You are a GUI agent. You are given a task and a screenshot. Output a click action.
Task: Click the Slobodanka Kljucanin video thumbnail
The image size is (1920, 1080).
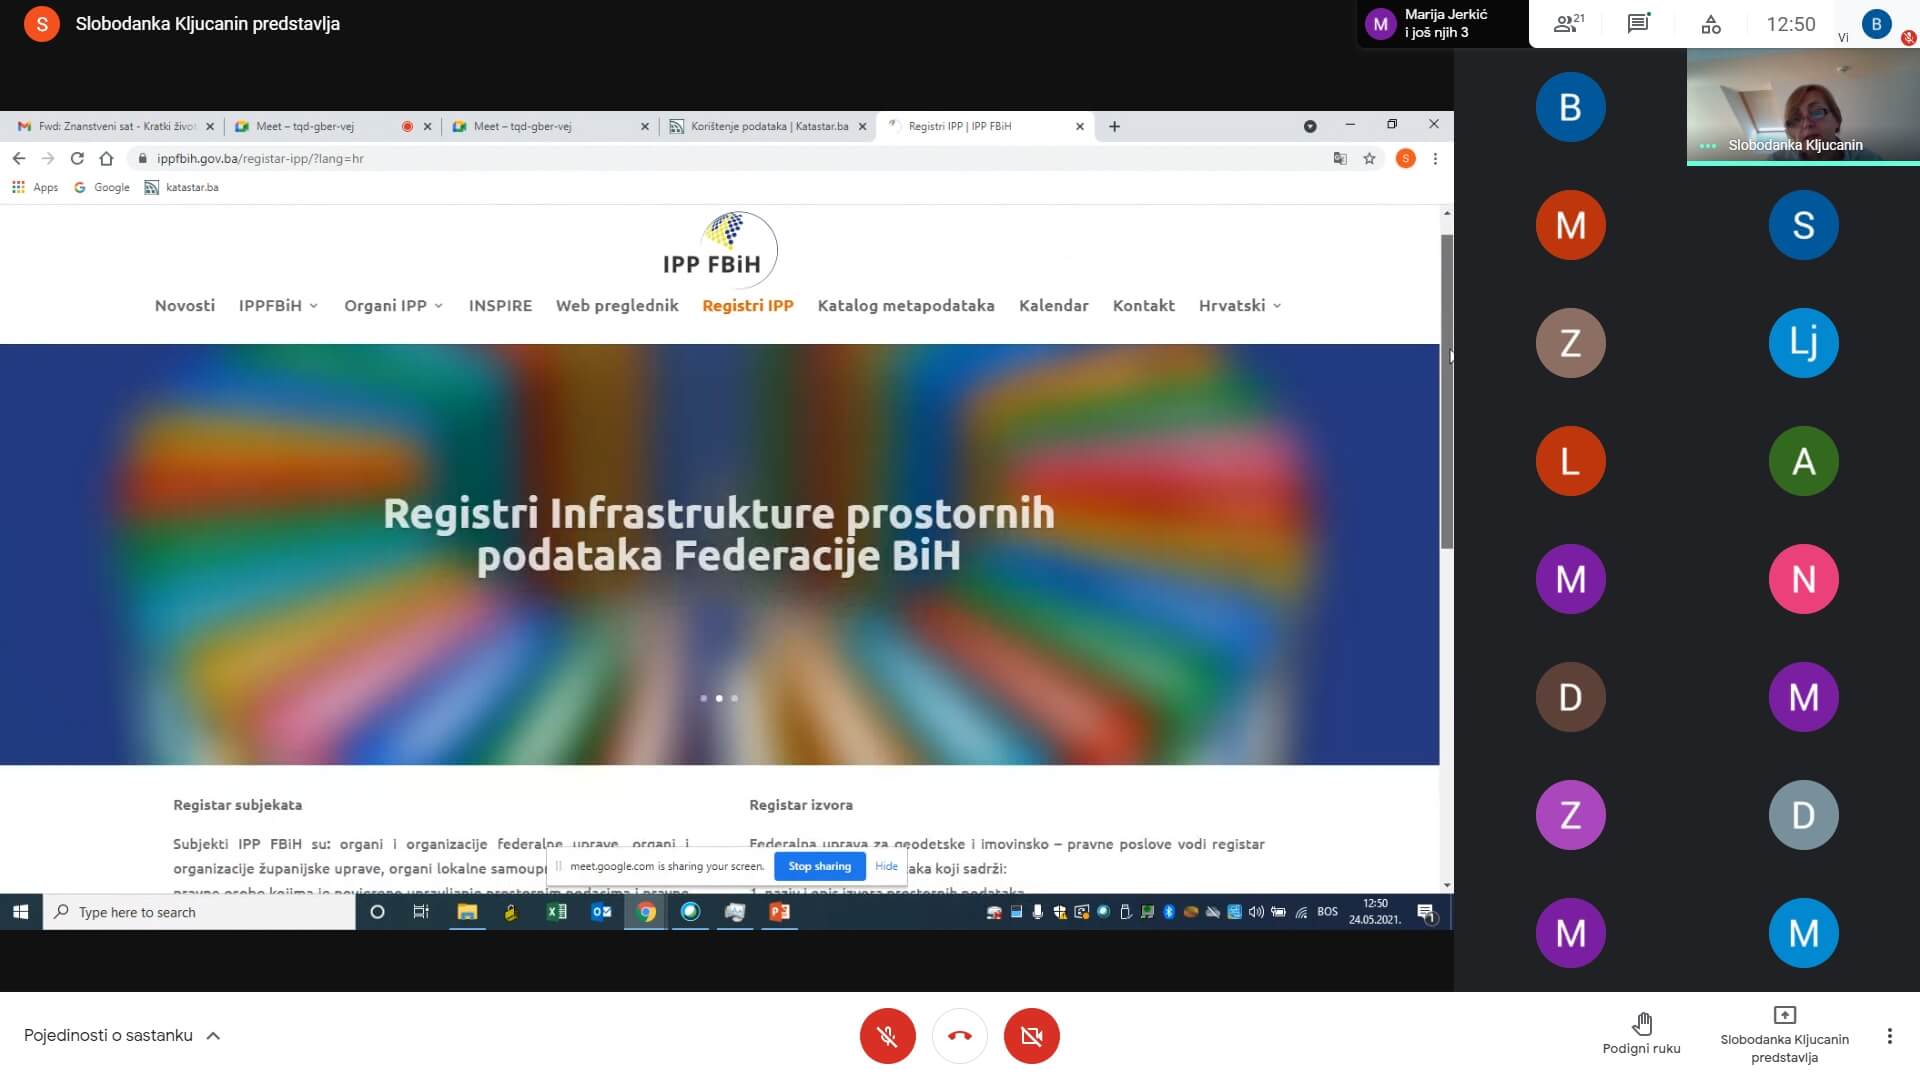point(1800,105)
